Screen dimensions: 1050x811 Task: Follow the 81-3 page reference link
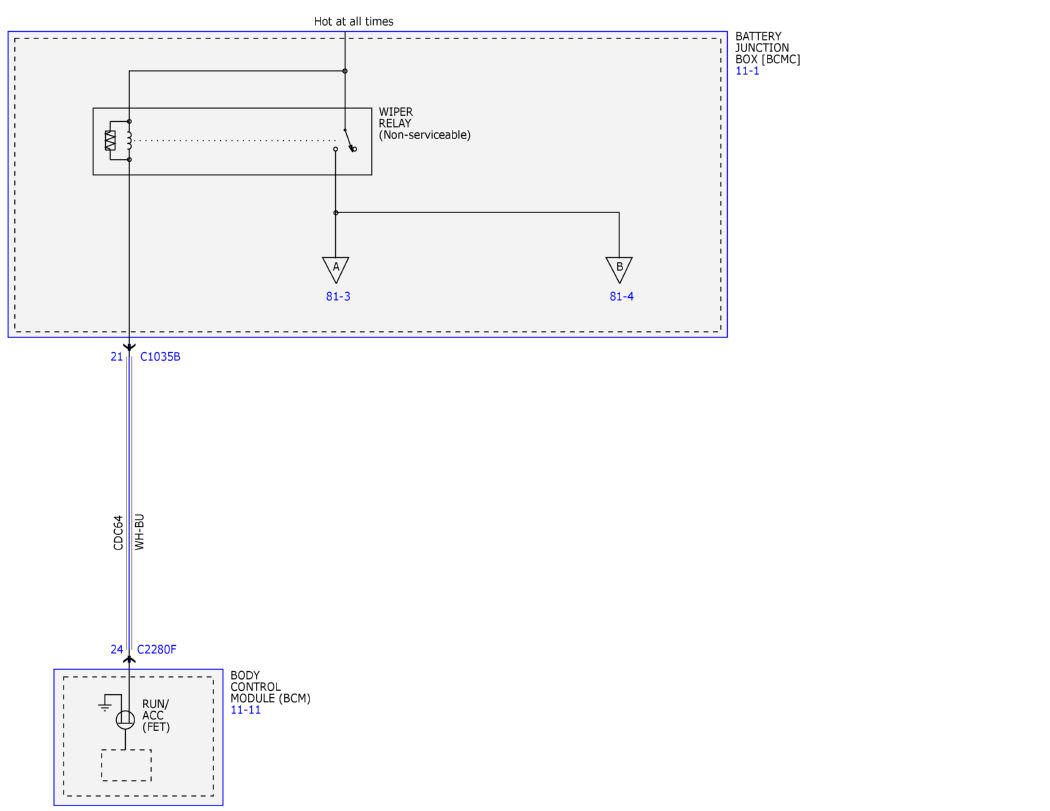(338, 296)
